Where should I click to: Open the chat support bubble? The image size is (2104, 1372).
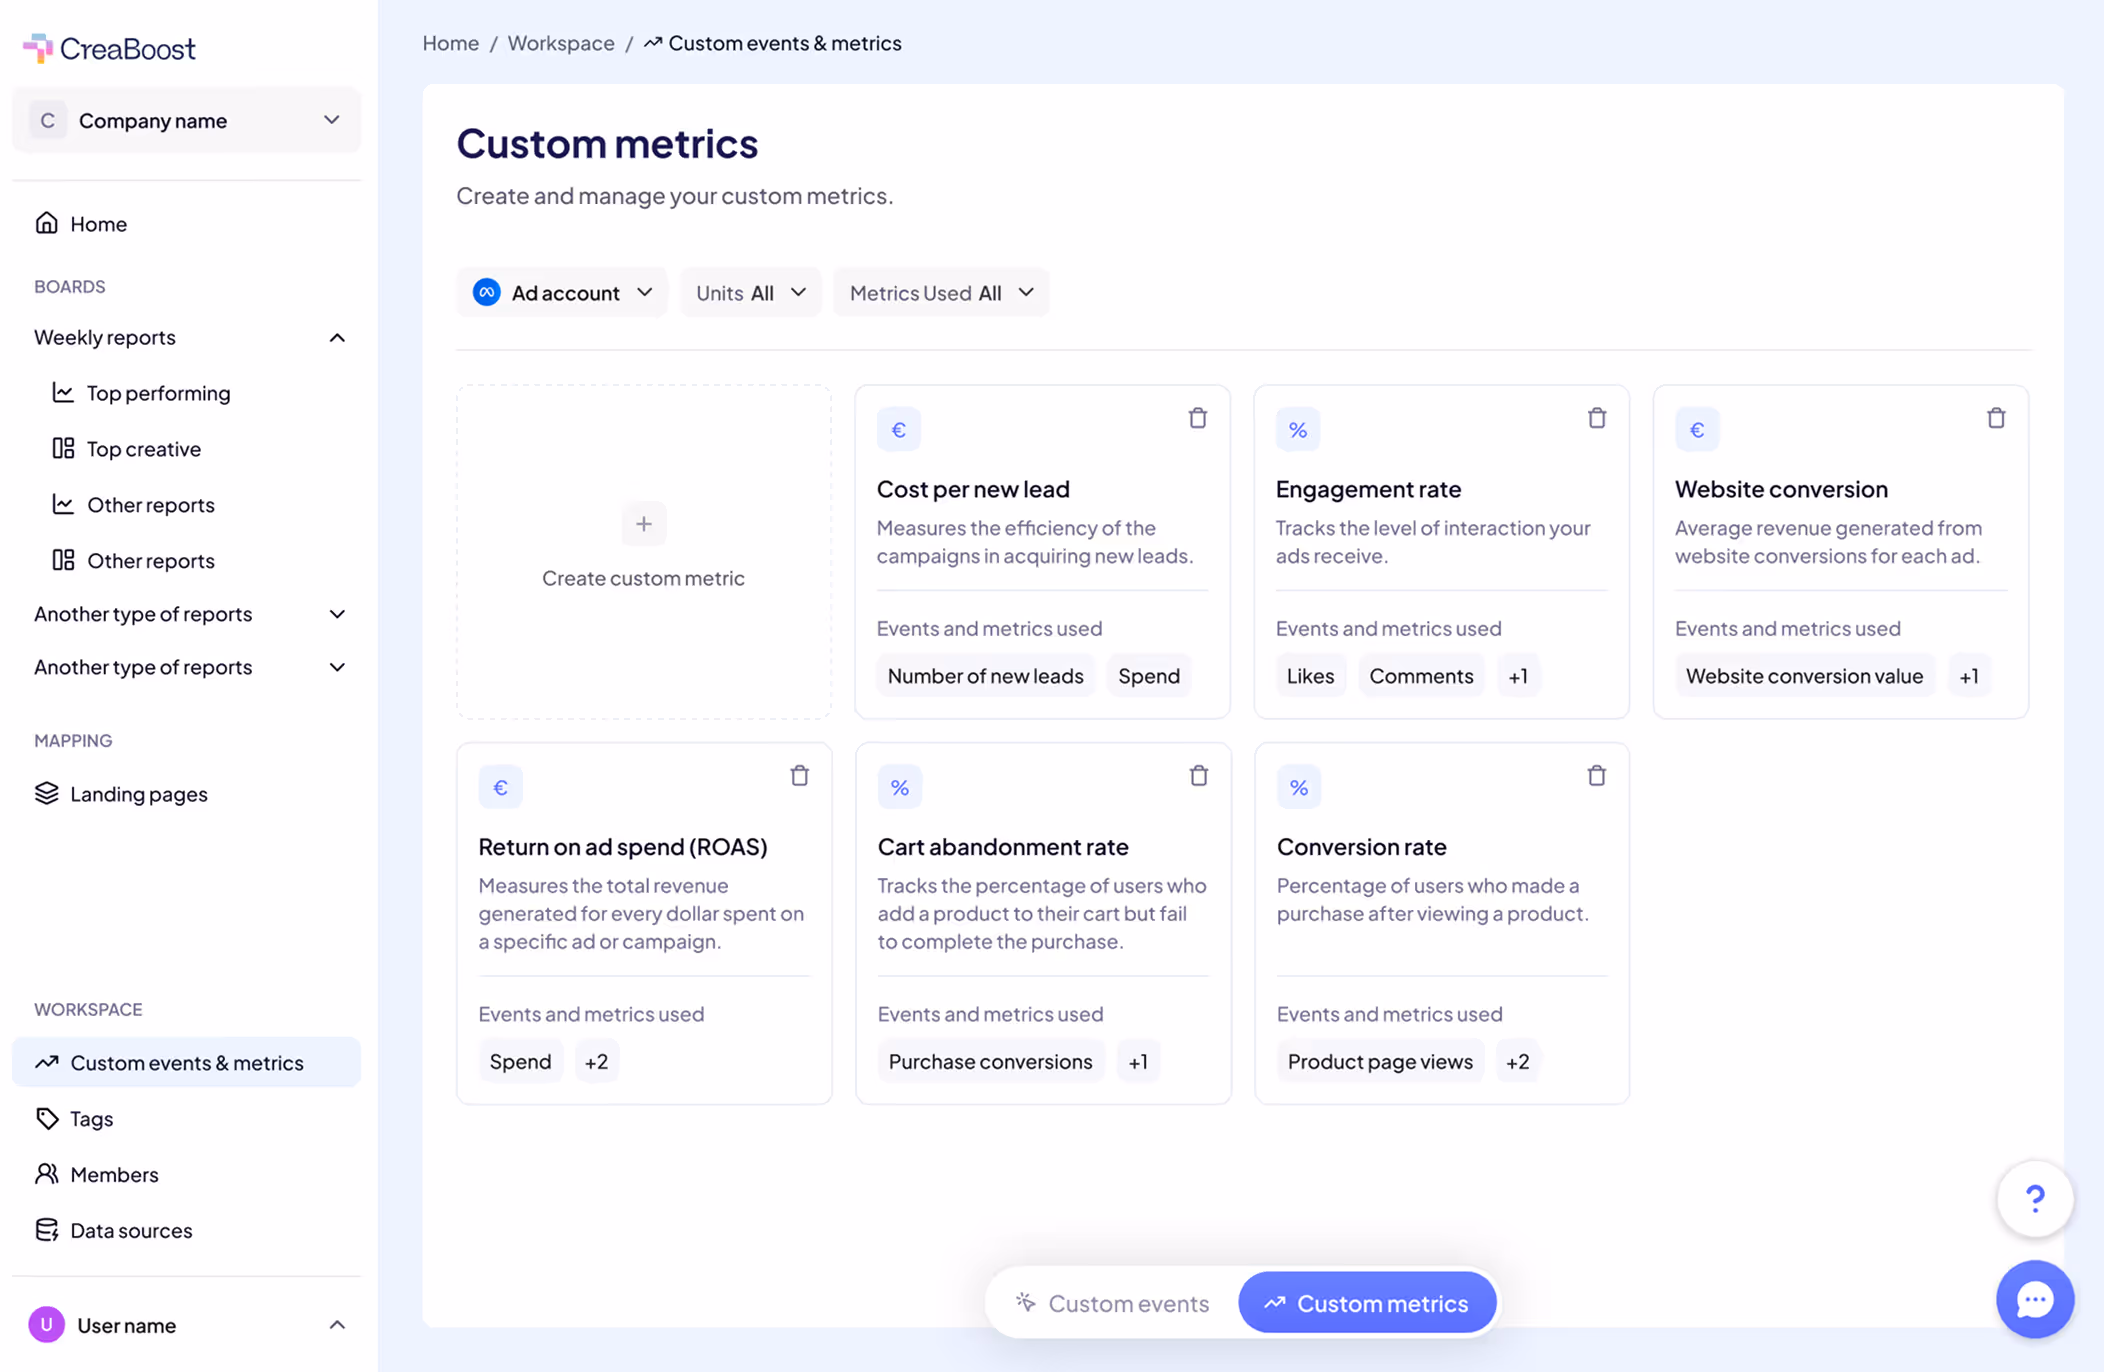(x=2034, y=1299)
